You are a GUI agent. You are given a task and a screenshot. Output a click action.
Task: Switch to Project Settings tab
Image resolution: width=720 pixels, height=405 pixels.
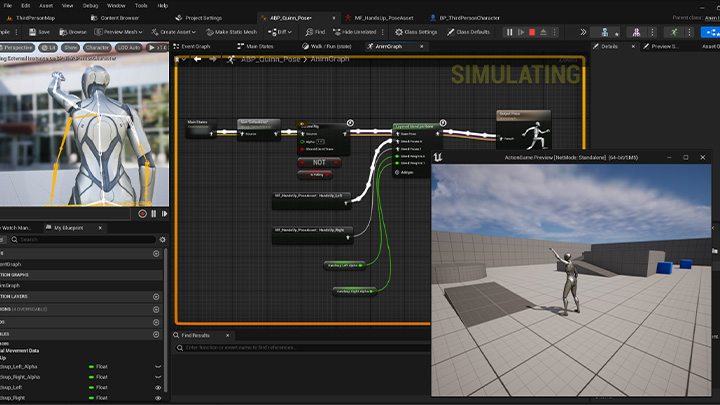[199, 18]
